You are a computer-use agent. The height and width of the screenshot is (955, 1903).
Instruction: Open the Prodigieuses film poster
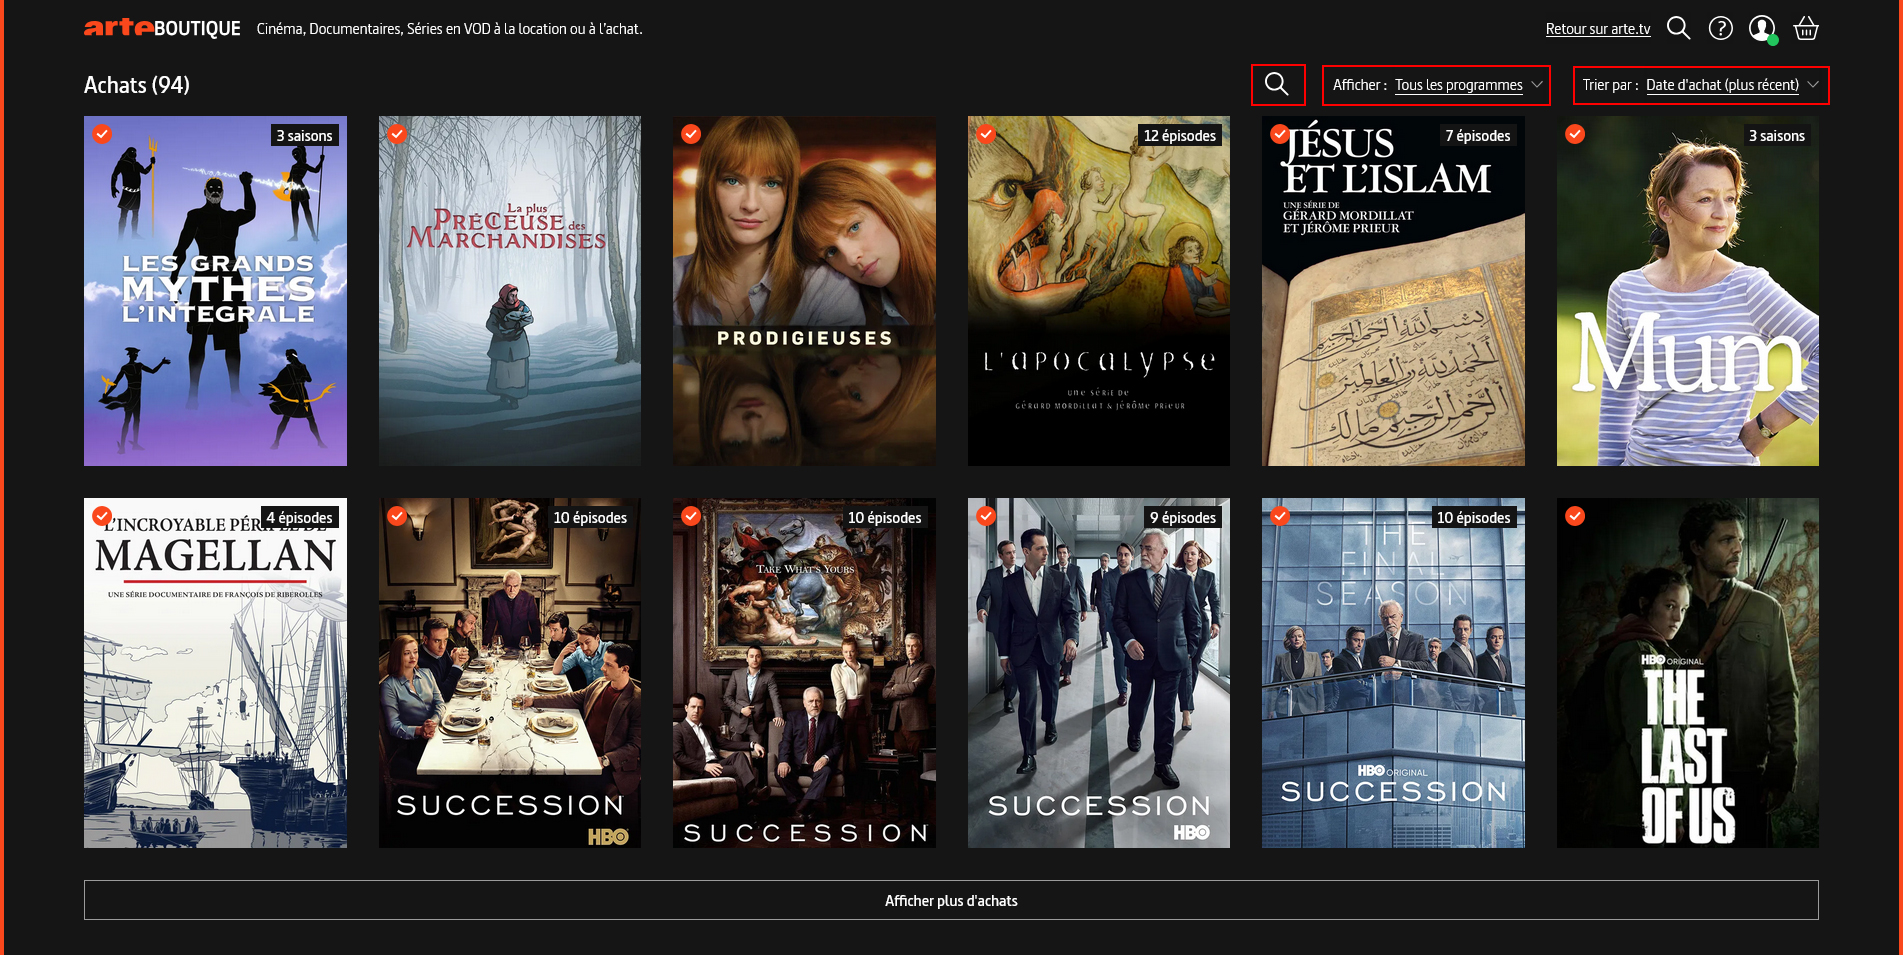(804, 291)
